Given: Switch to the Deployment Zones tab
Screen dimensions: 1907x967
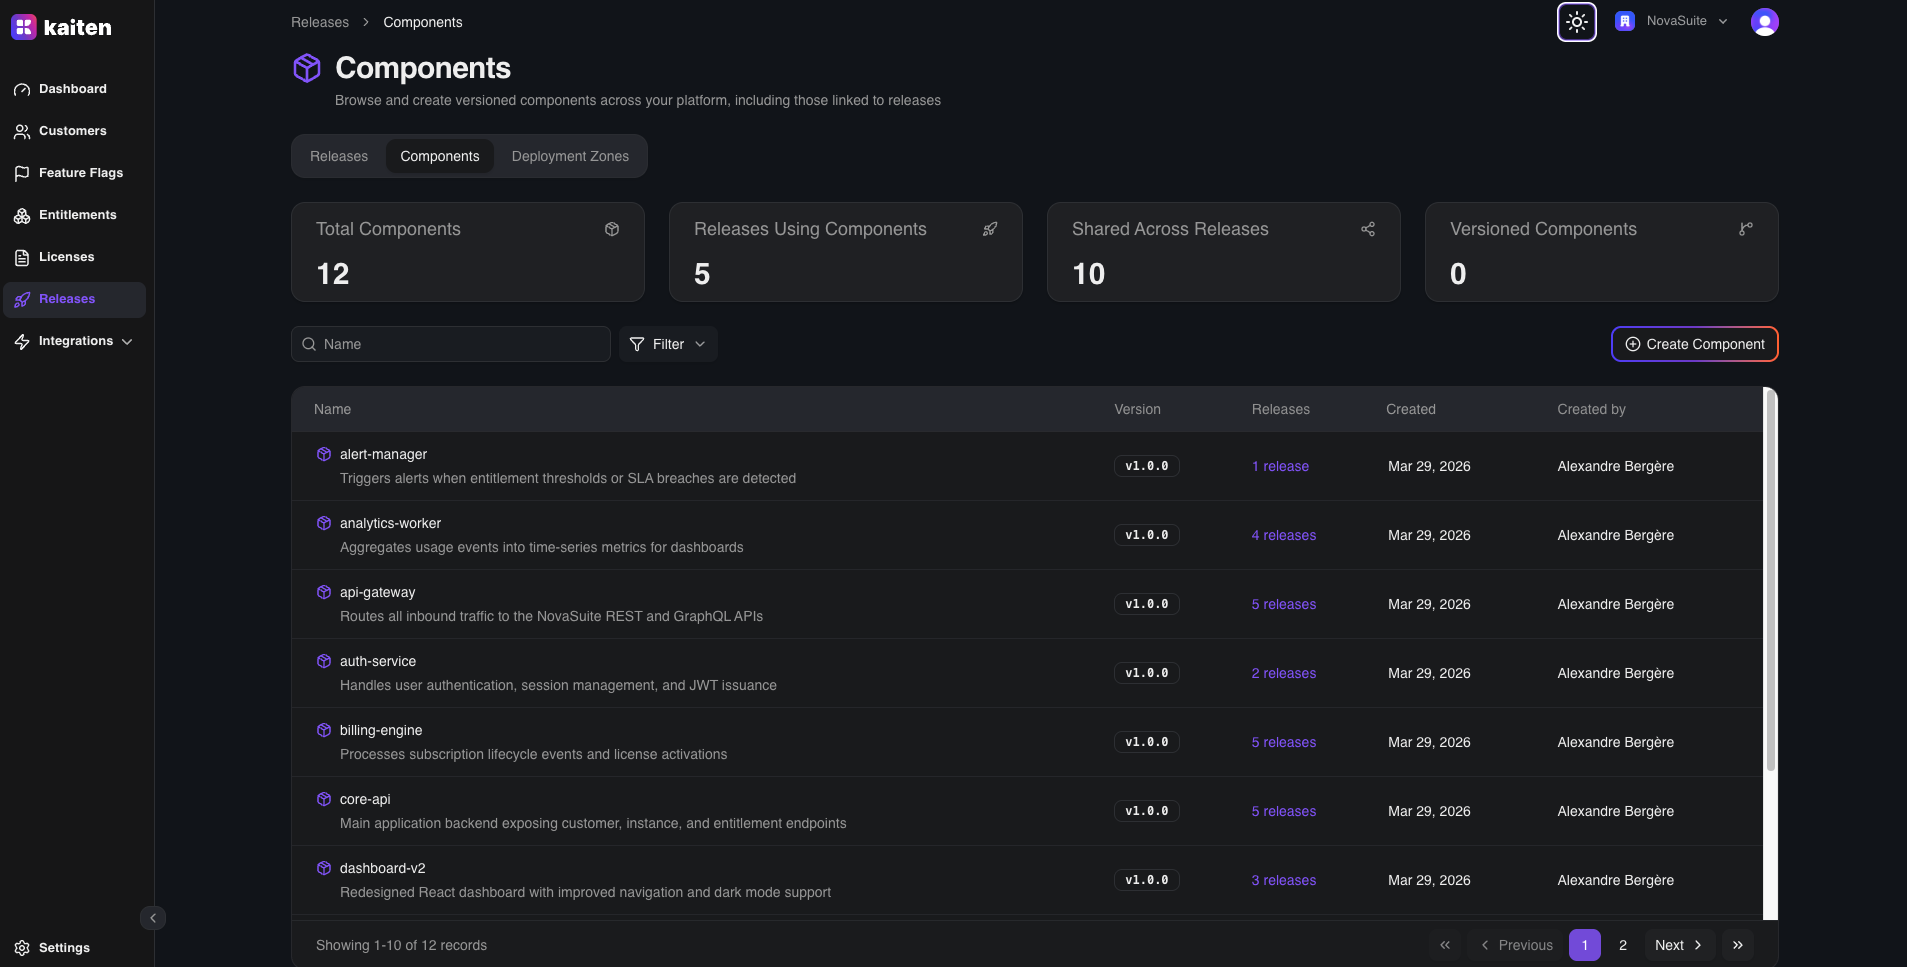Looking at the screenshot, I should (570, 156).
